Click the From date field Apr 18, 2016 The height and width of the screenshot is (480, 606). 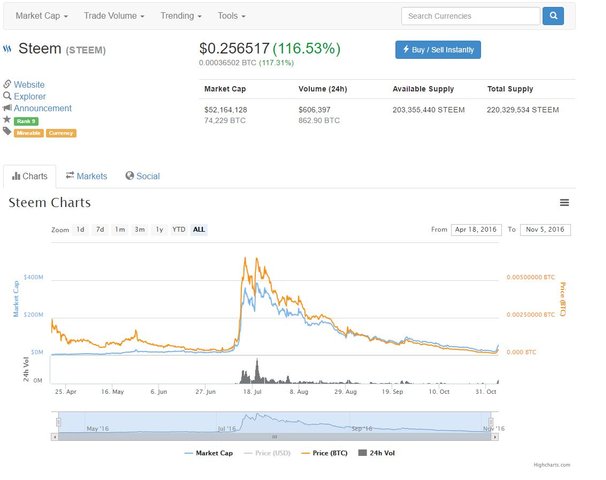pos(476,230)
